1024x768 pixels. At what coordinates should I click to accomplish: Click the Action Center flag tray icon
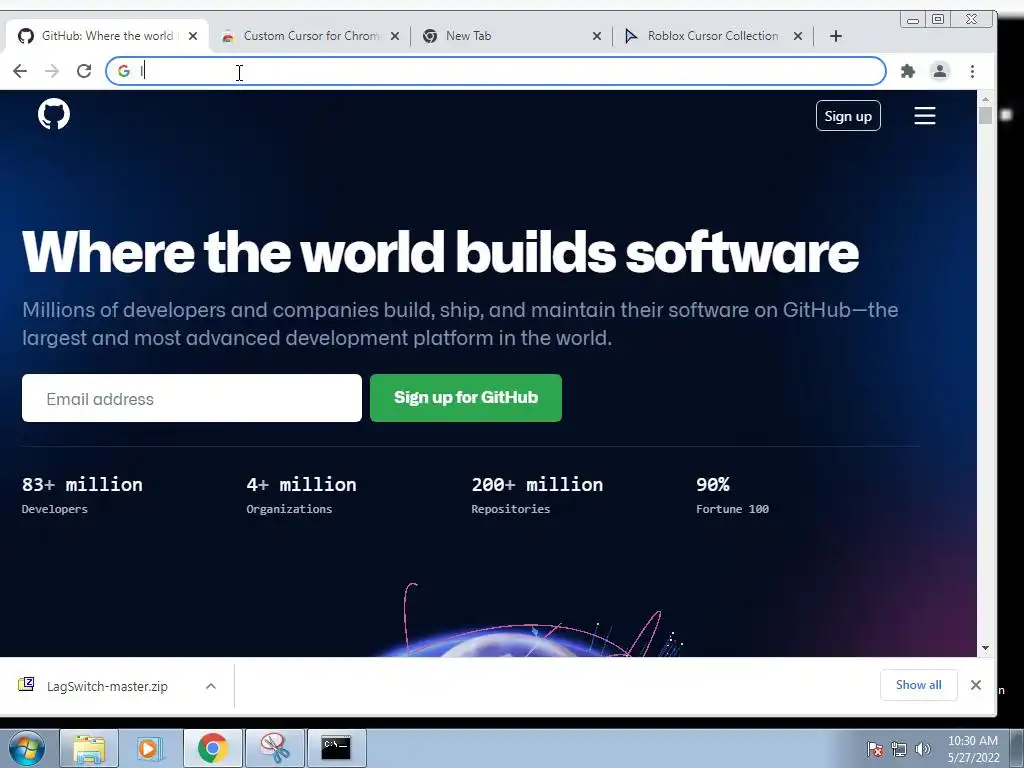pyautogui.click(x=875, y=749)
